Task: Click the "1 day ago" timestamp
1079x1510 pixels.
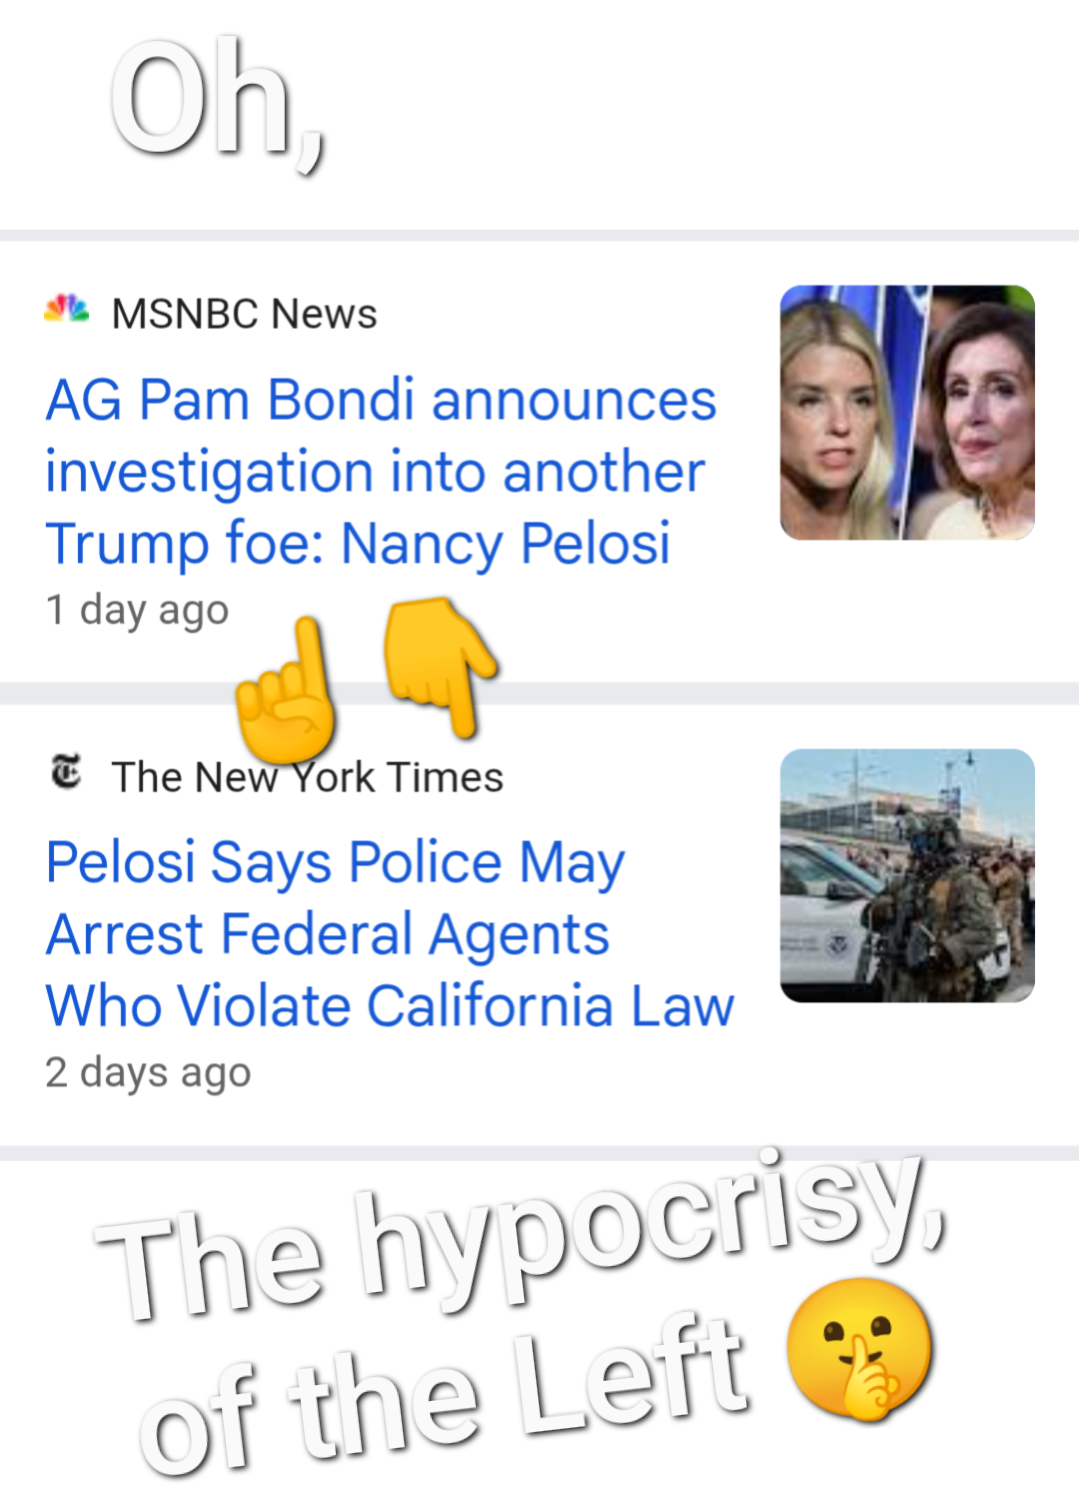Action: coord(137,609)
